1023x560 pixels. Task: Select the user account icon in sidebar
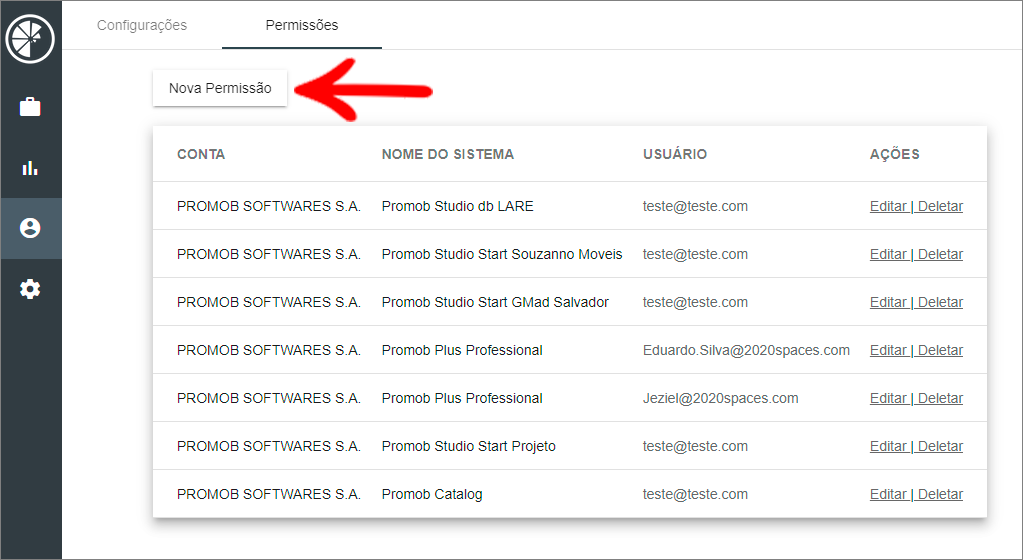(30, 228)
